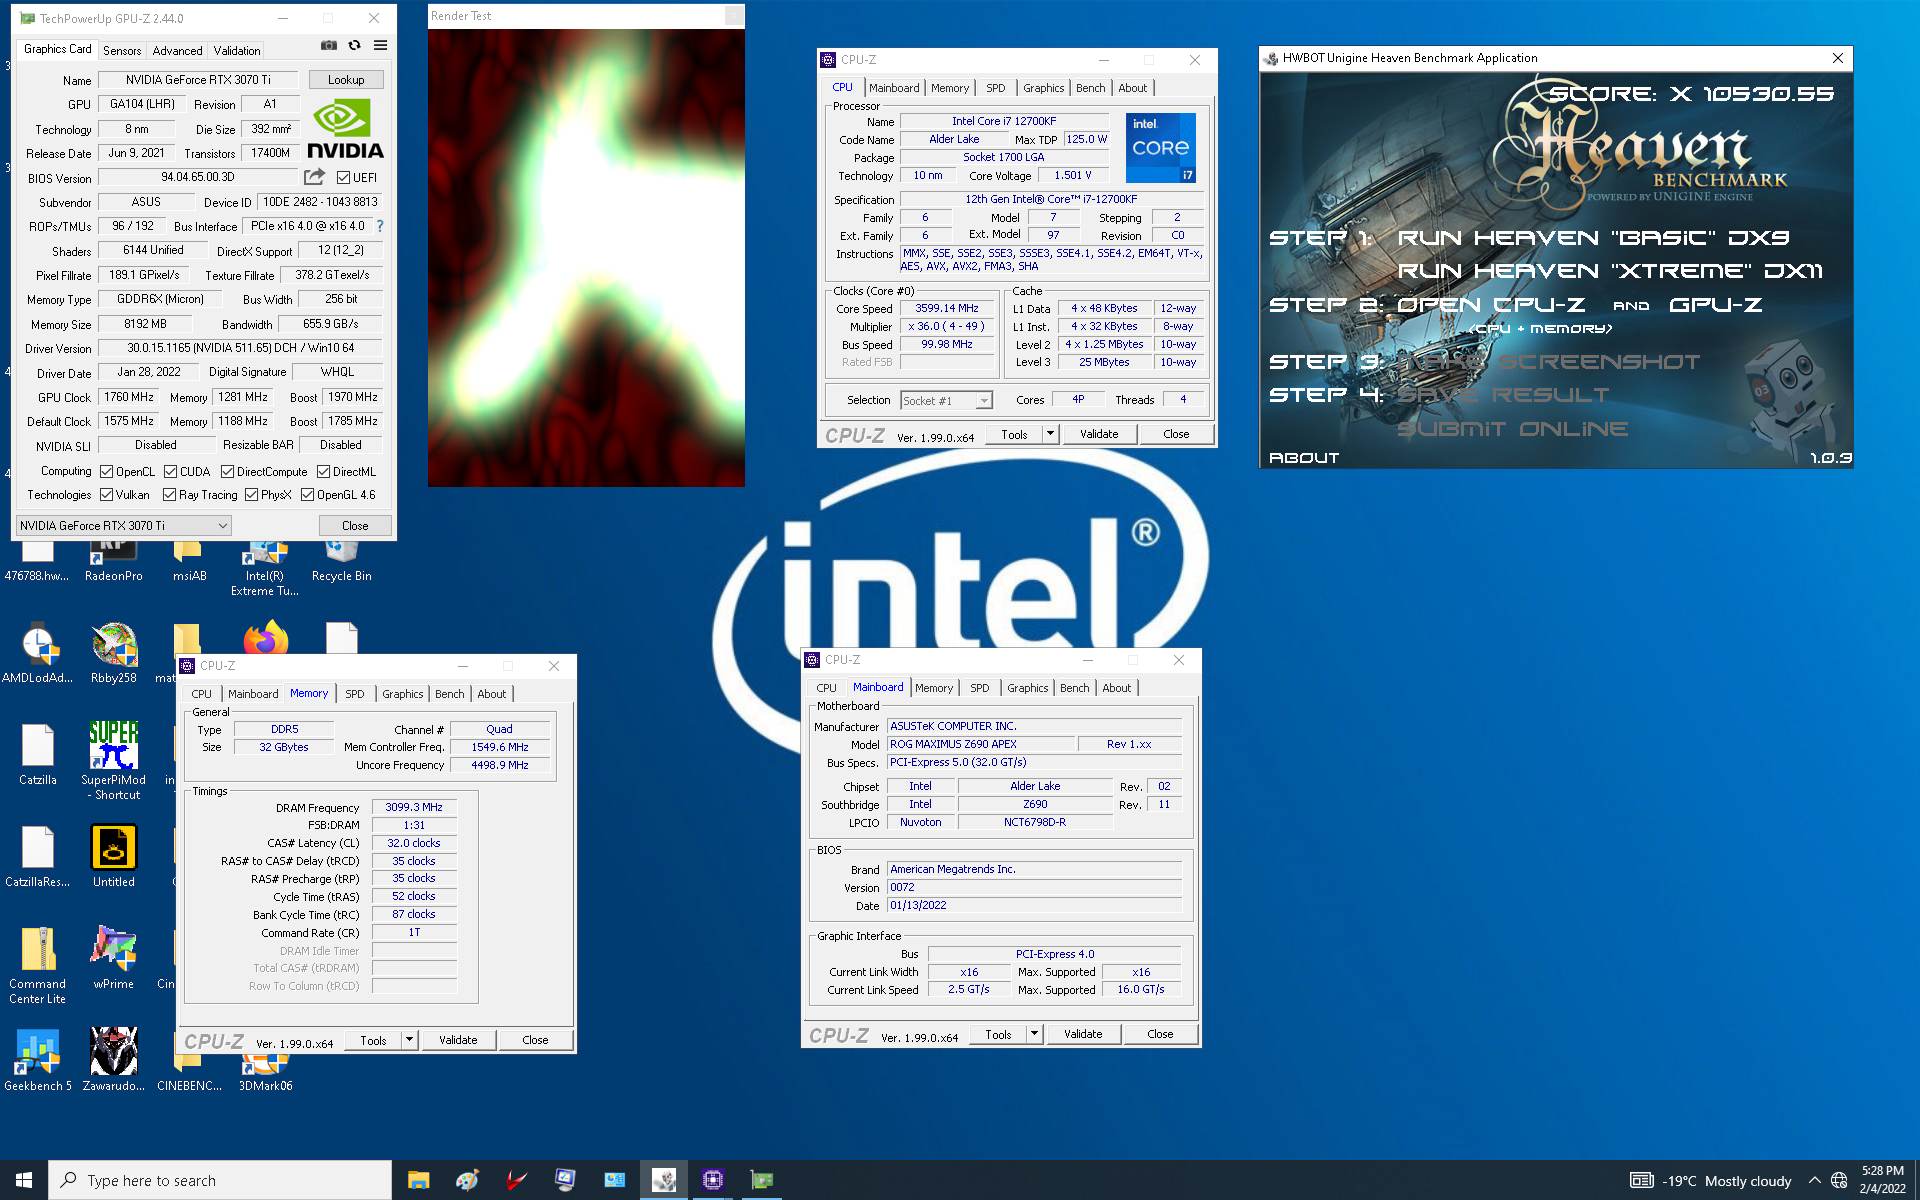Open the Bench tab in top CPU-Z window

click(x=1090, y=88)
